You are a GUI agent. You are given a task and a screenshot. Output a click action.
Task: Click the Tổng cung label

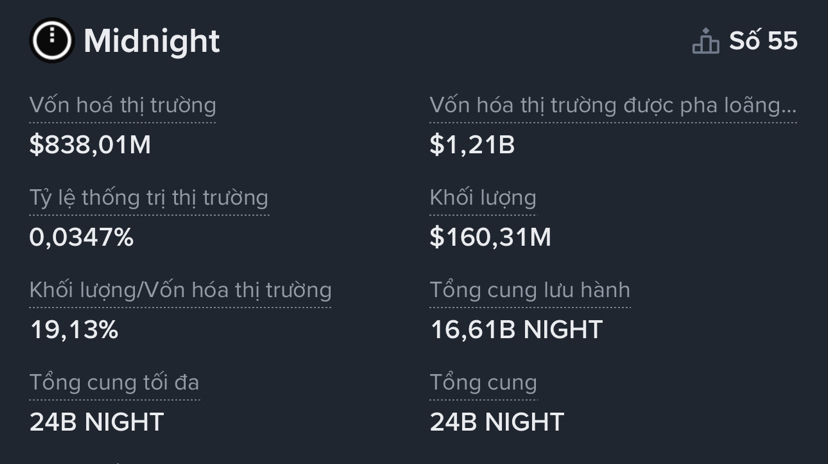483,382
